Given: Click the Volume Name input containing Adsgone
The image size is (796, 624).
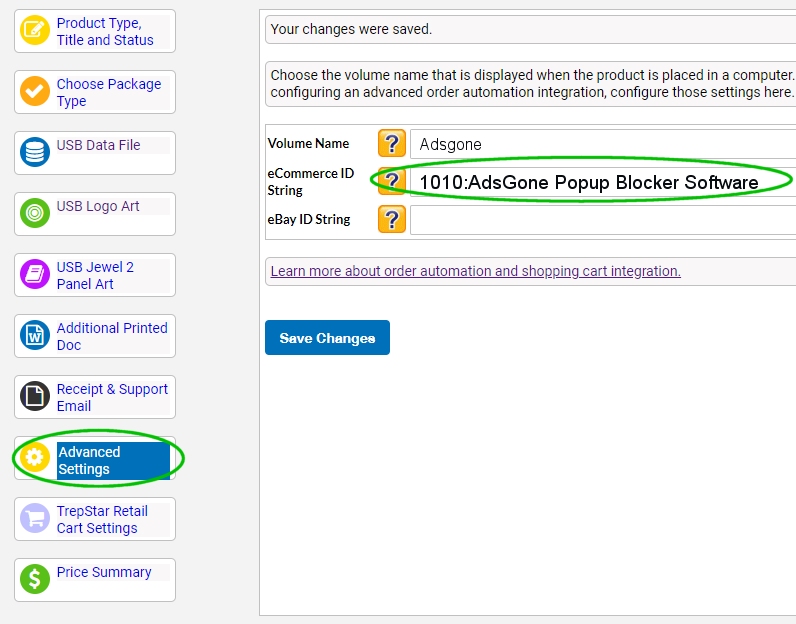Looking at the screenshot, I should pyautogui.click(x=603, y=144).
